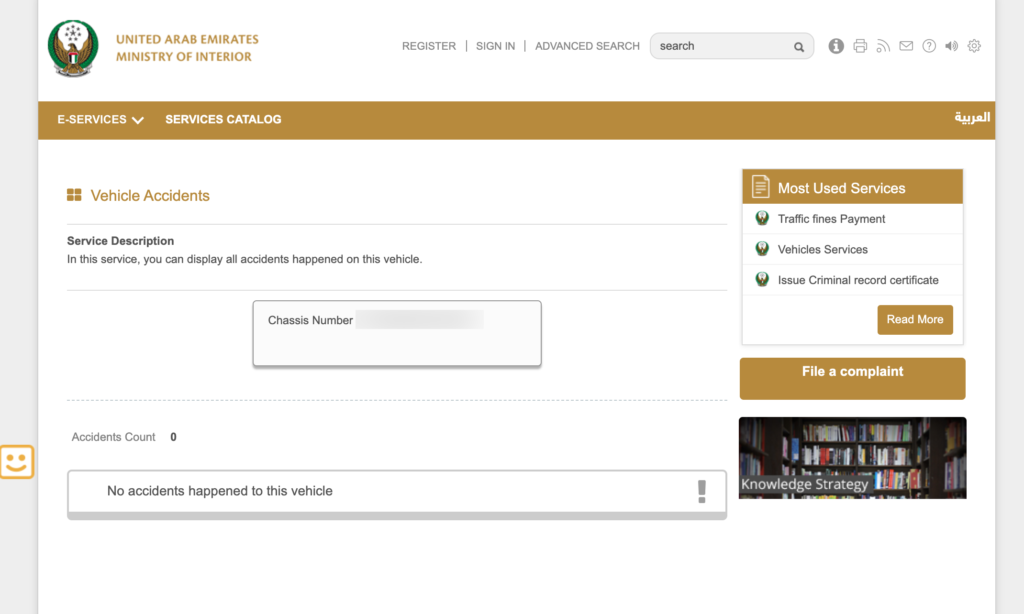Screen dimensions: 1024x614
Task: Click emblem icon beside Vehicles Services
Action: coord(761,249)
